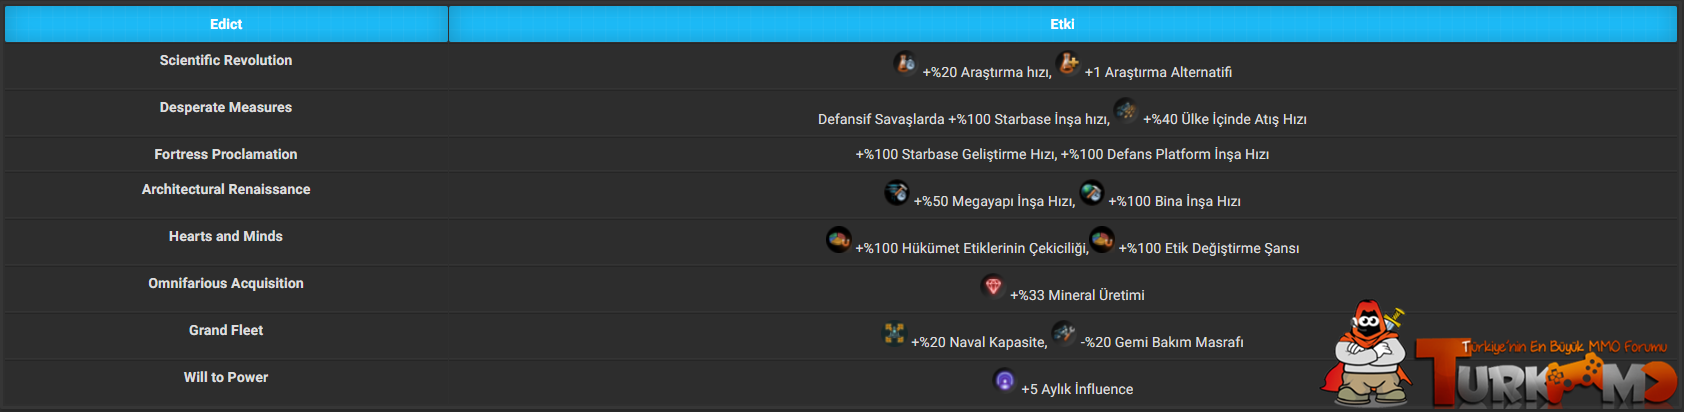
Task: Click the megastructure build speed icon
Action: point(897,192)
